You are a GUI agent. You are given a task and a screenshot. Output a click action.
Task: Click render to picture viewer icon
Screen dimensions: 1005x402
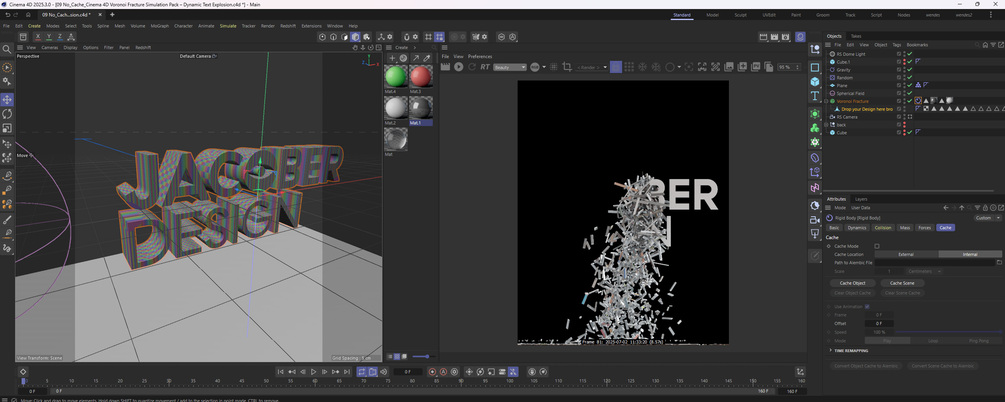click(774, 37)
